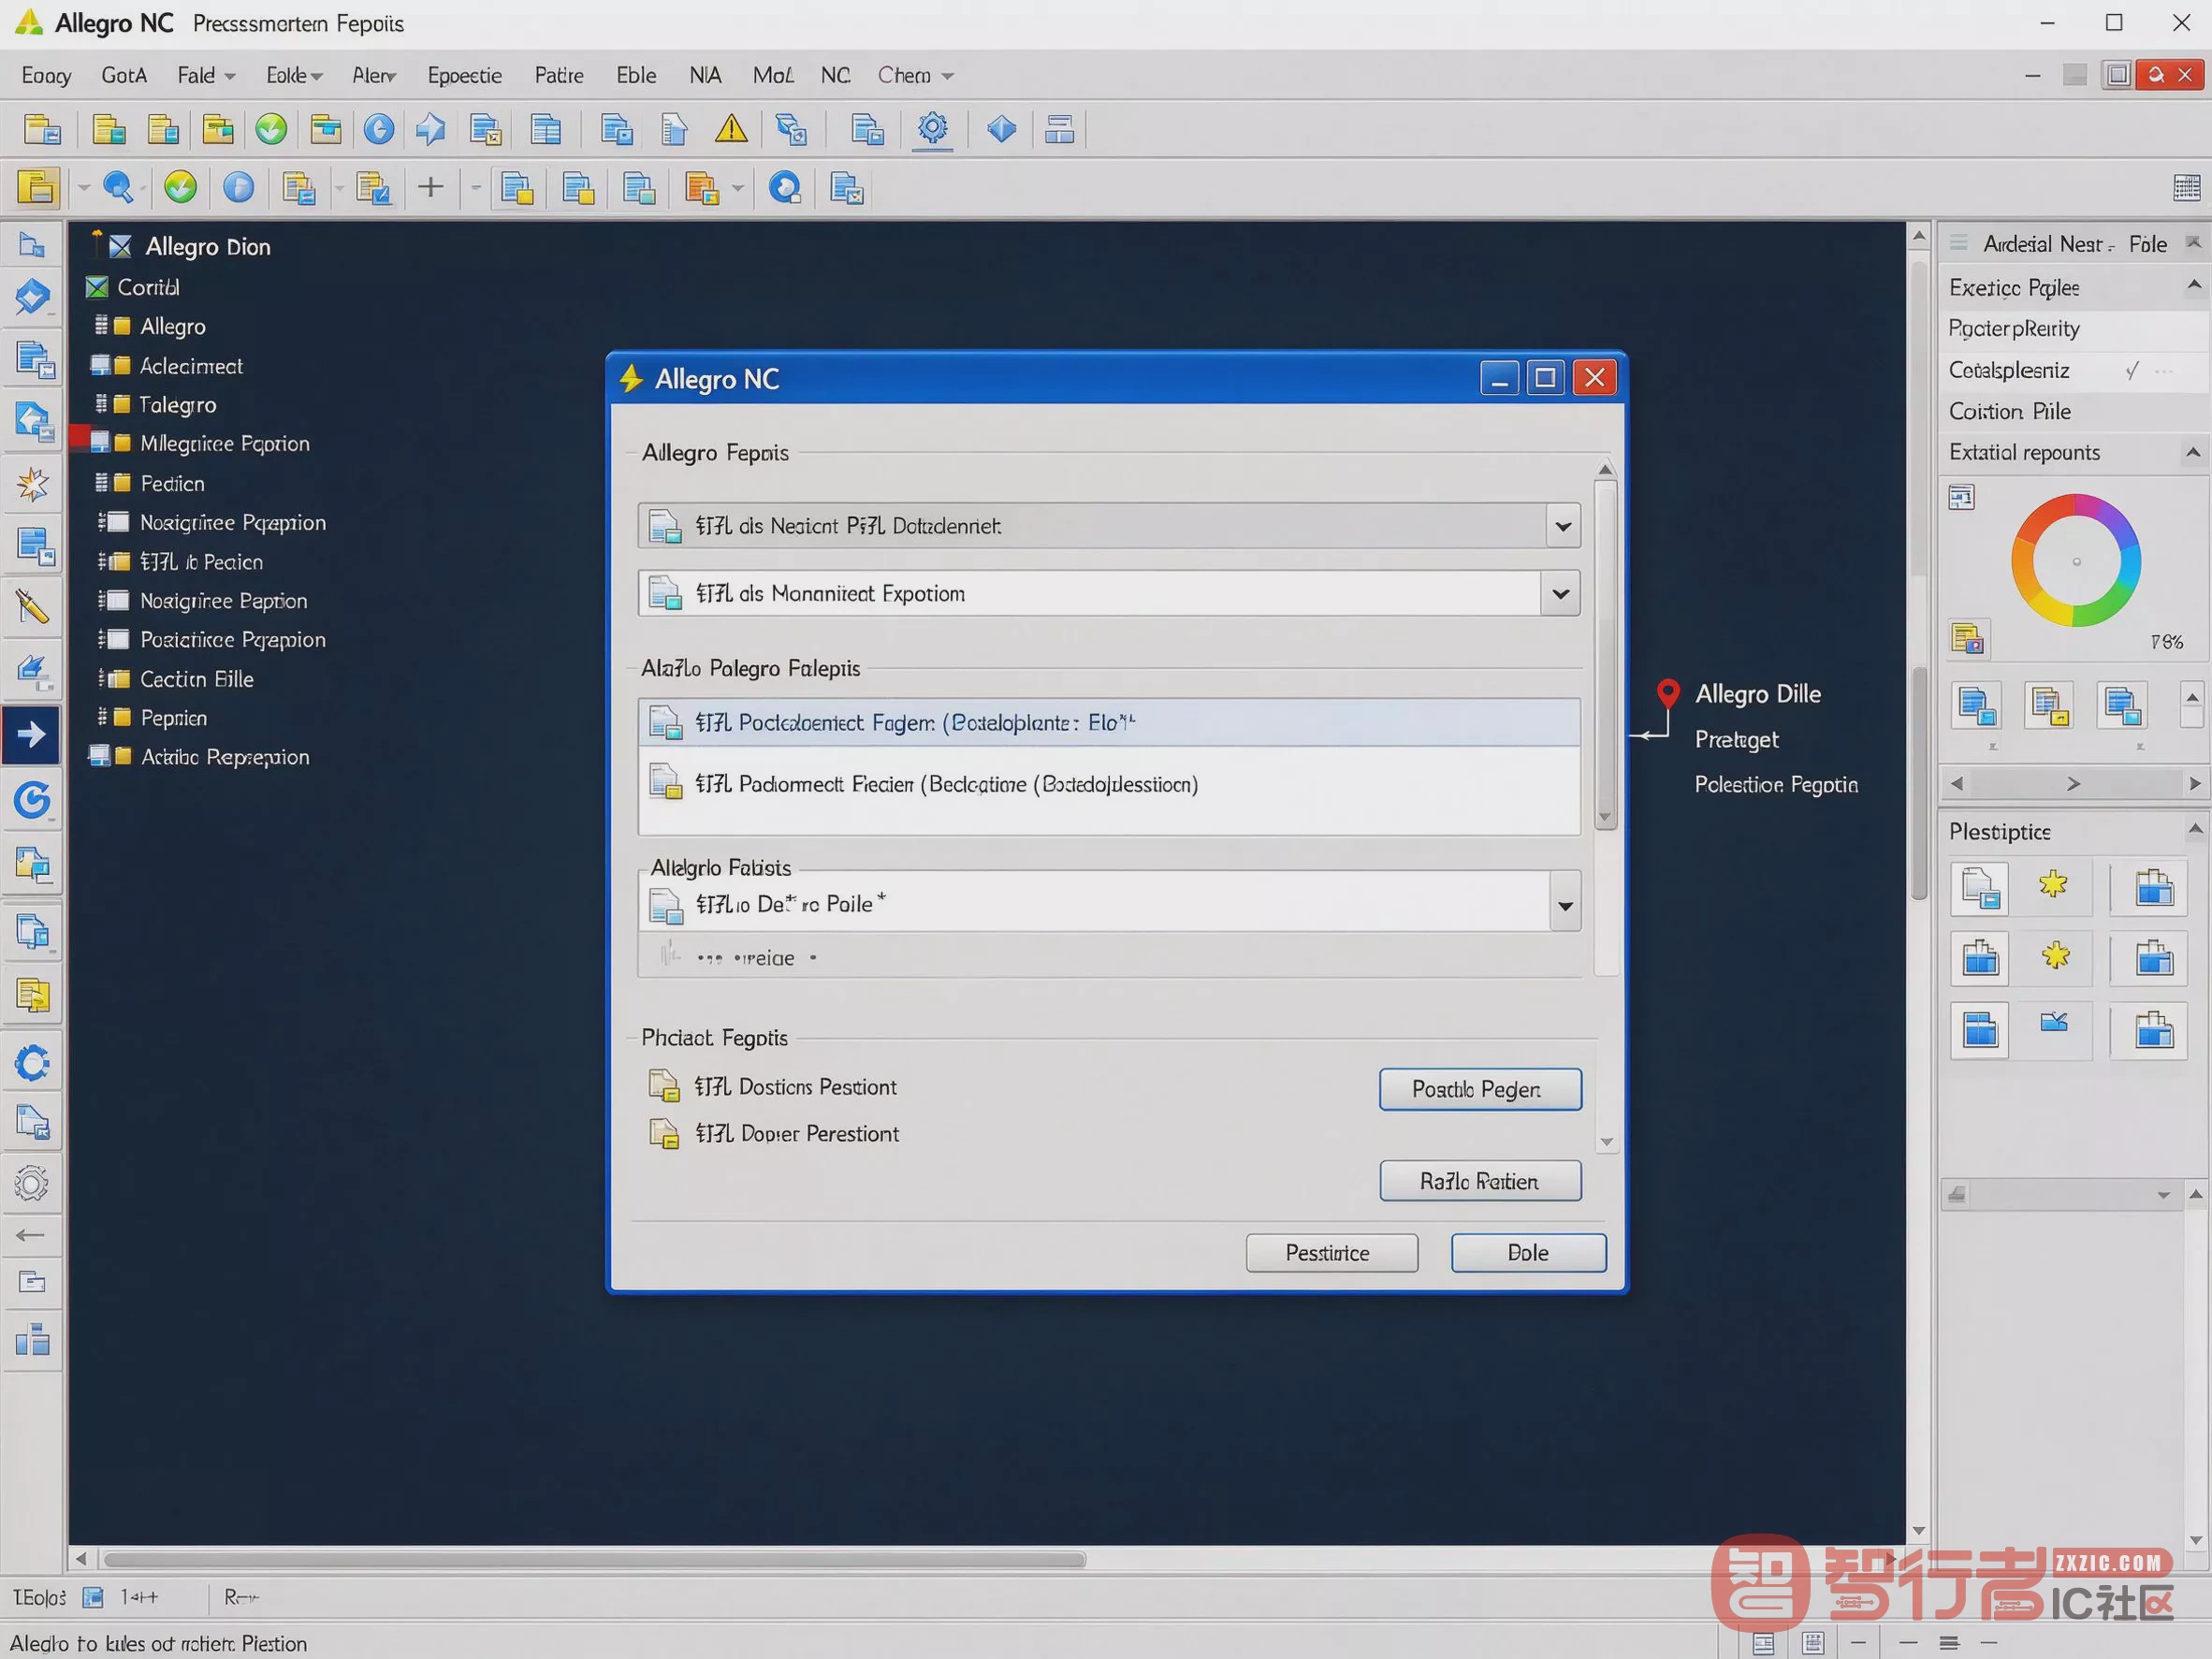Image resolution: width=2212 pixels, height=1659 pixels.
Task: Click the settings gear icon in top toolbar
Action: (932, 128)
